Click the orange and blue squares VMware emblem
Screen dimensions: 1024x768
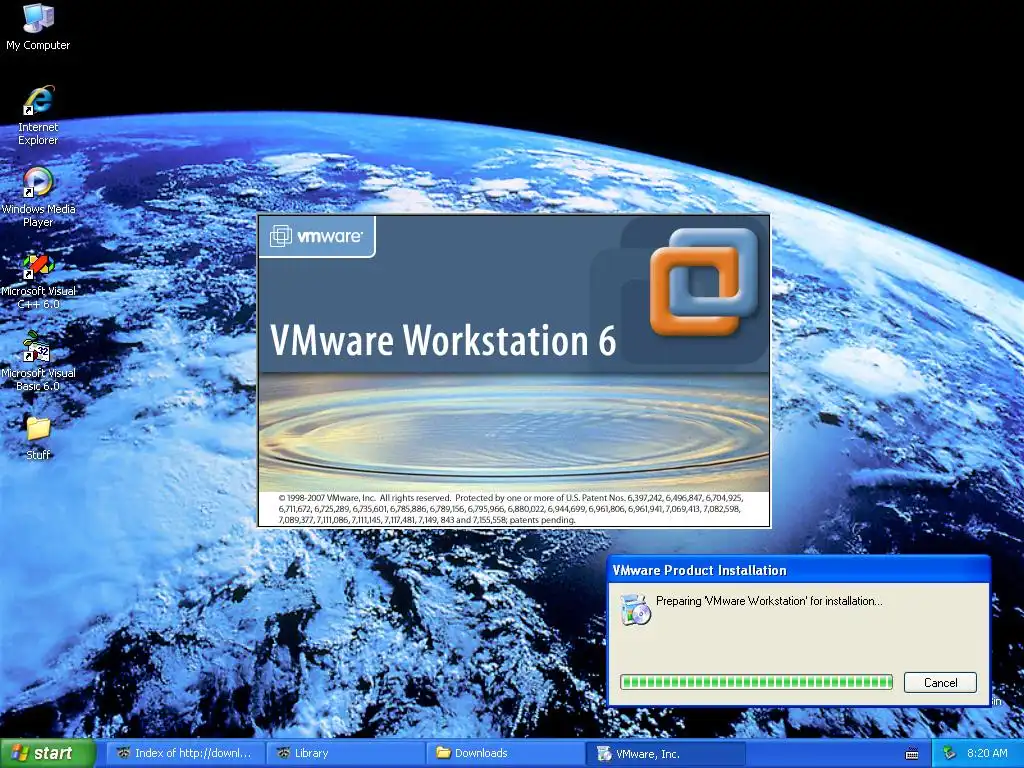coord(703,281)
